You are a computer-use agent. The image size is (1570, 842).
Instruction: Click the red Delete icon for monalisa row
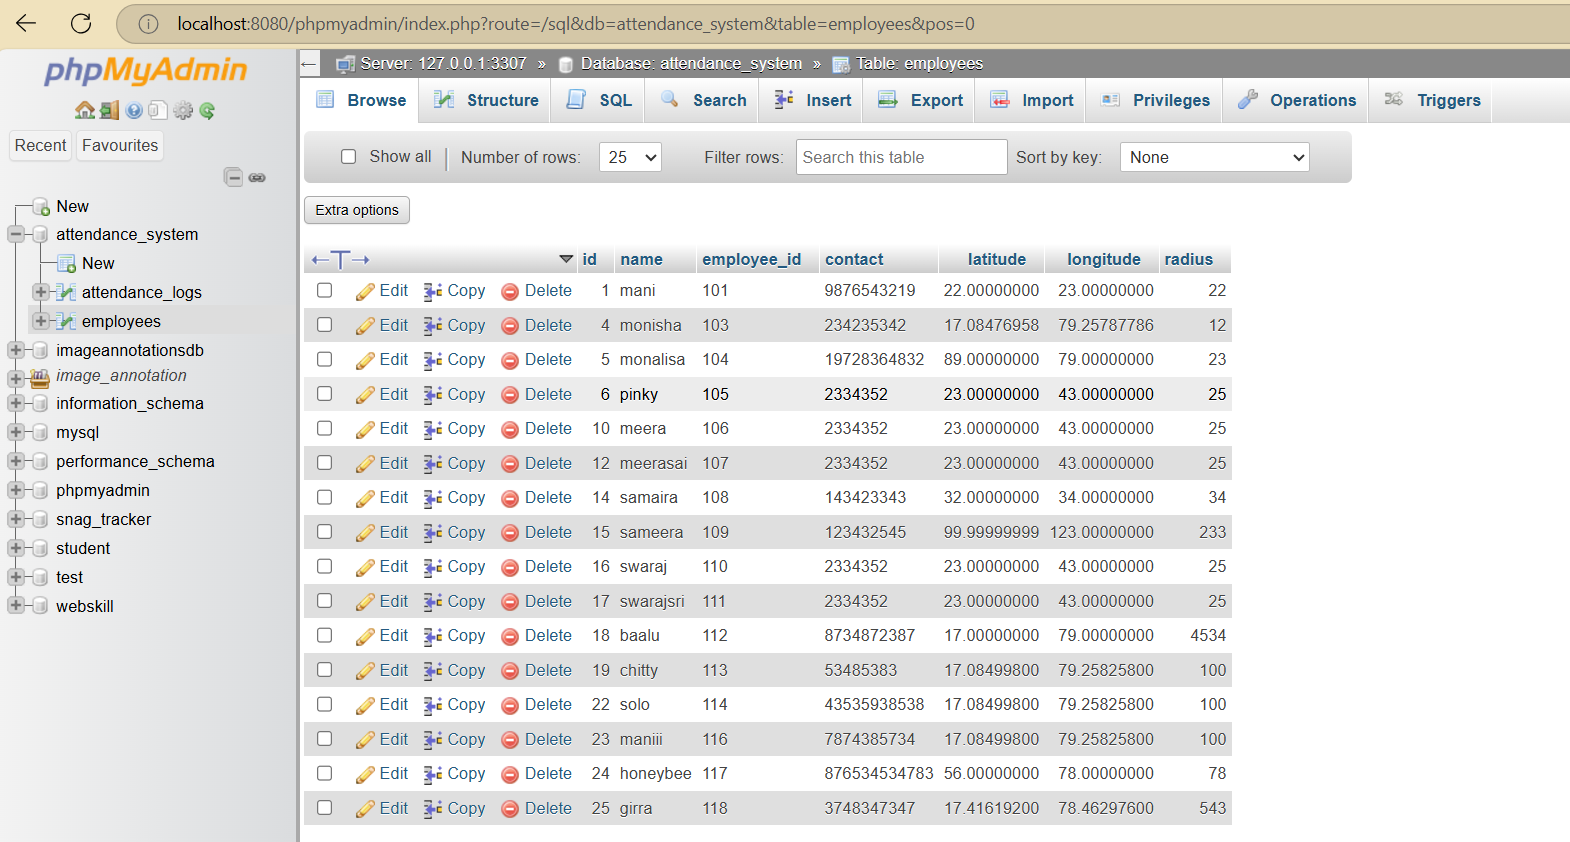pyautogui.click(x=510, y=360)
